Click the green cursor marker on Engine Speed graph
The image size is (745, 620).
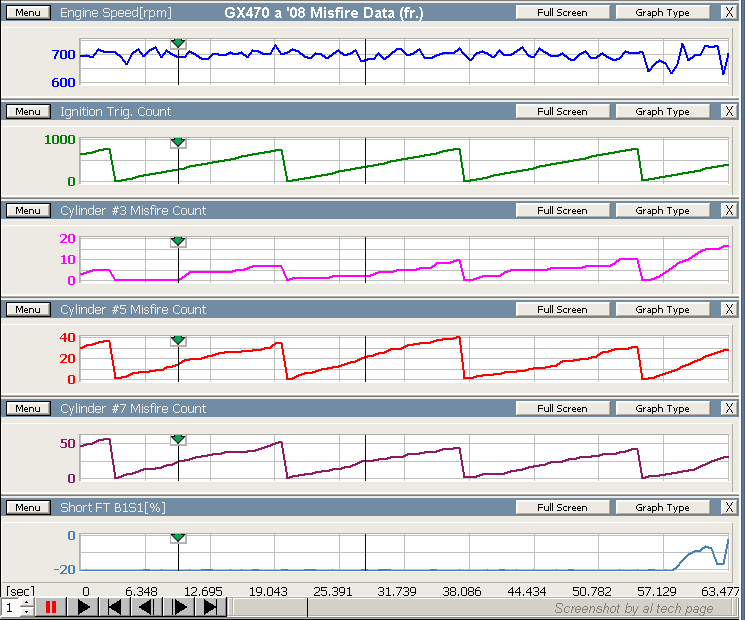(178, 44)
